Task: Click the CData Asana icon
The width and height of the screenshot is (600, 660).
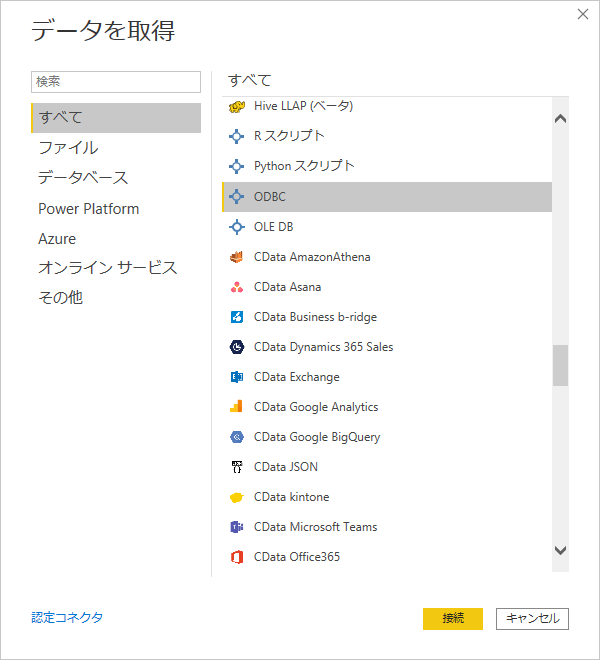Action: coord(237,287)
